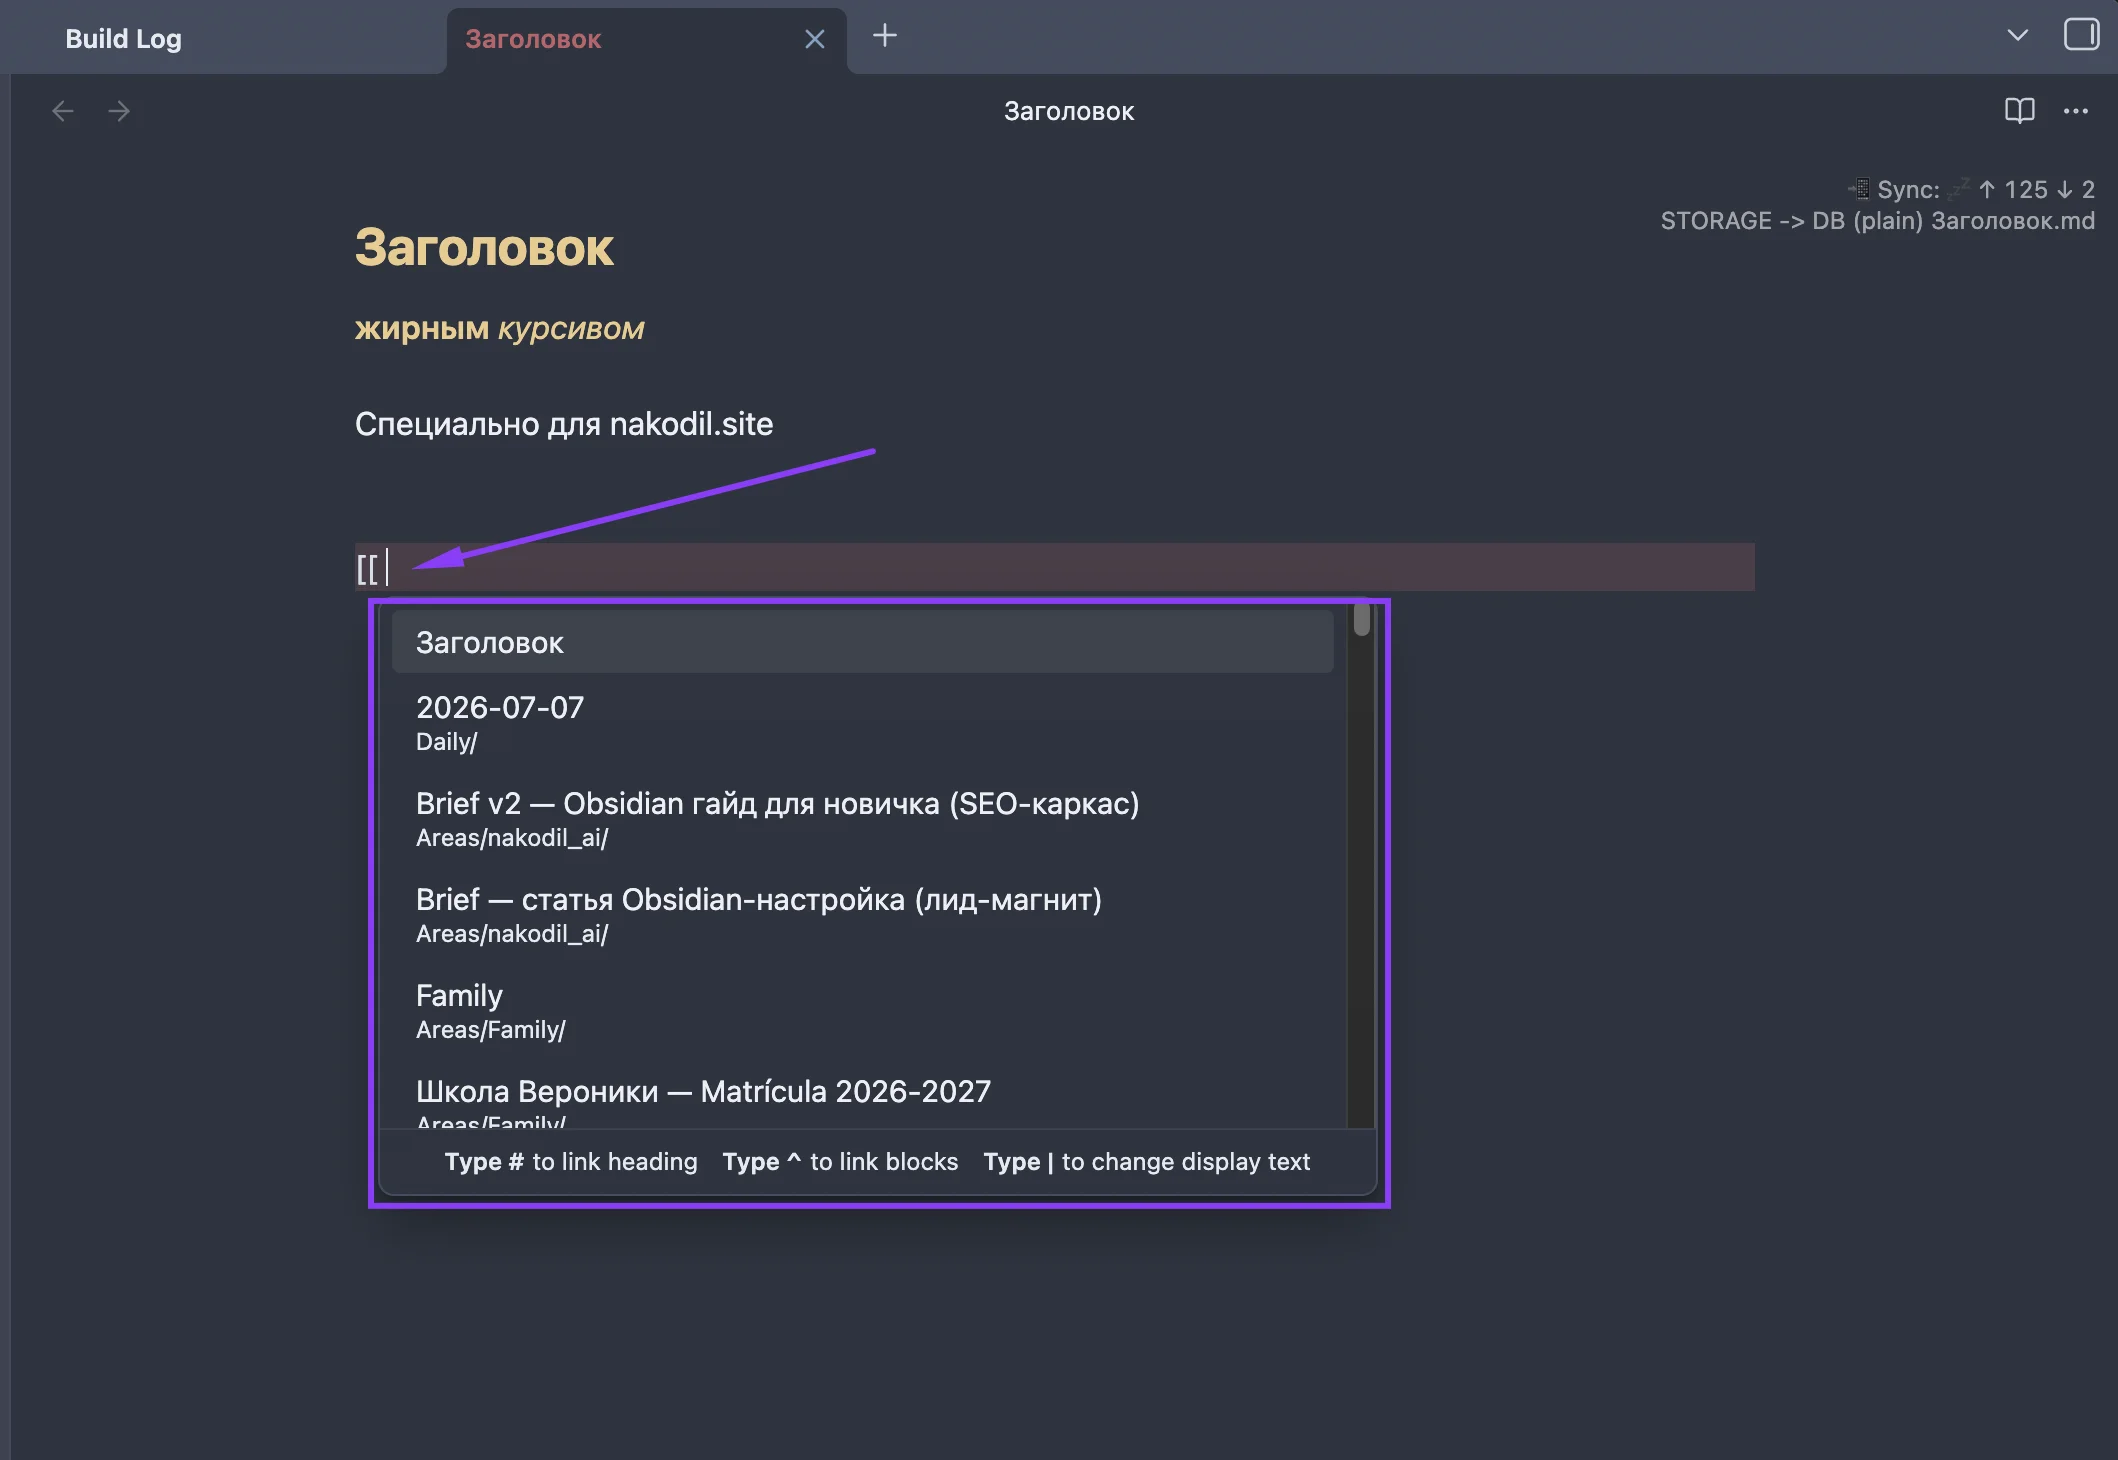
Task: Place cursor in the [[ link line
Action: pyautogui.click(x=1055, y=567)
